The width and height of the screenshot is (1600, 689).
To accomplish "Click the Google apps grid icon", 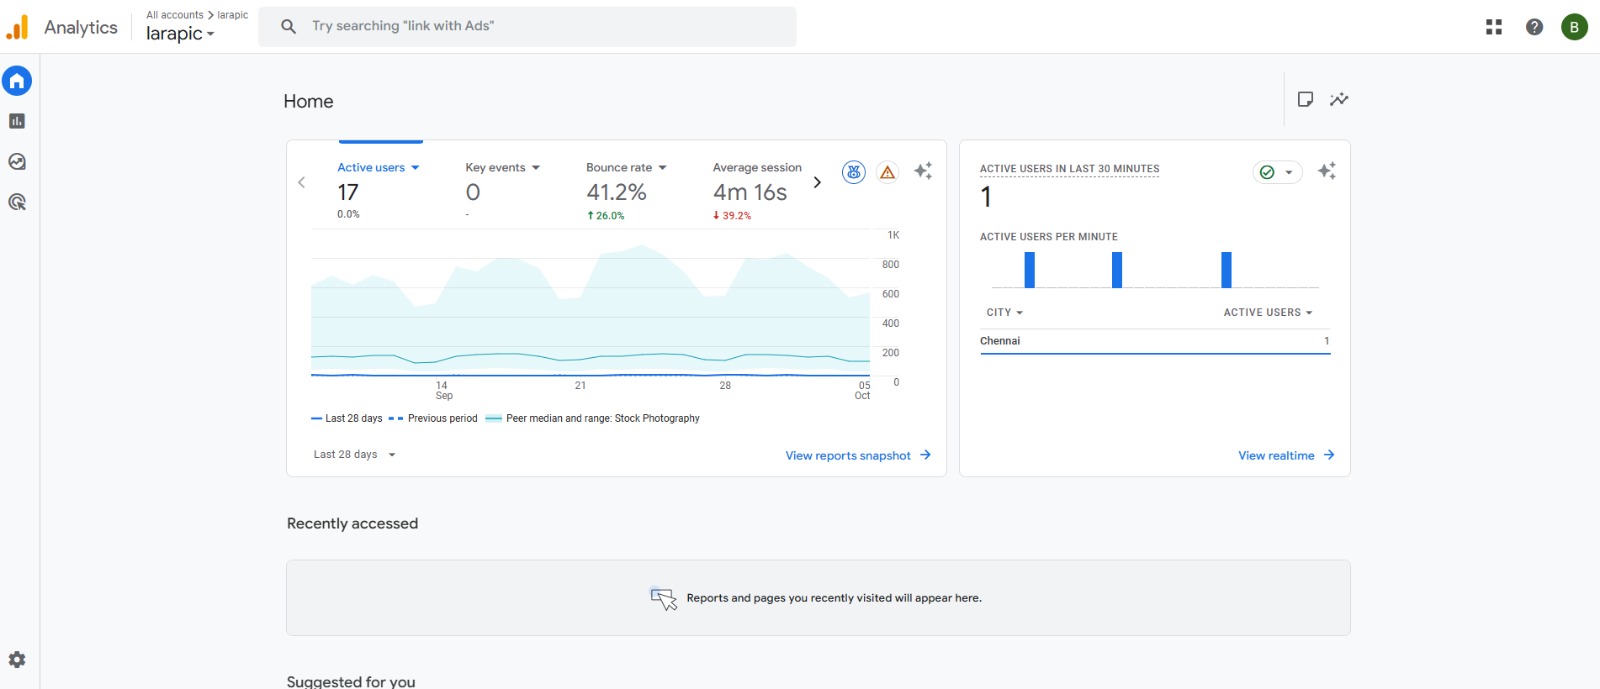I will point(1494,27).
